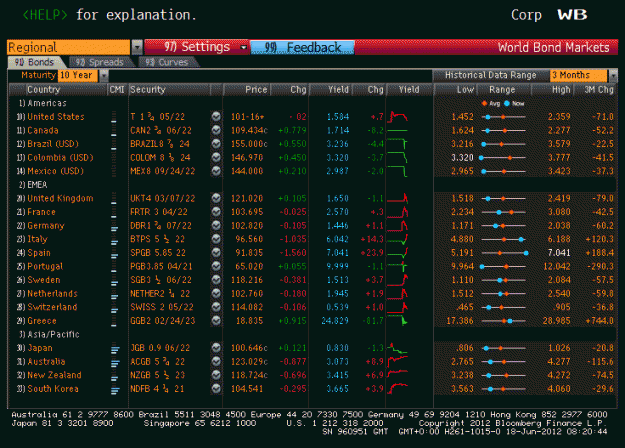
Task: Click the round icon beside DBR1 3/4 07/22
Action: [216, 225]
